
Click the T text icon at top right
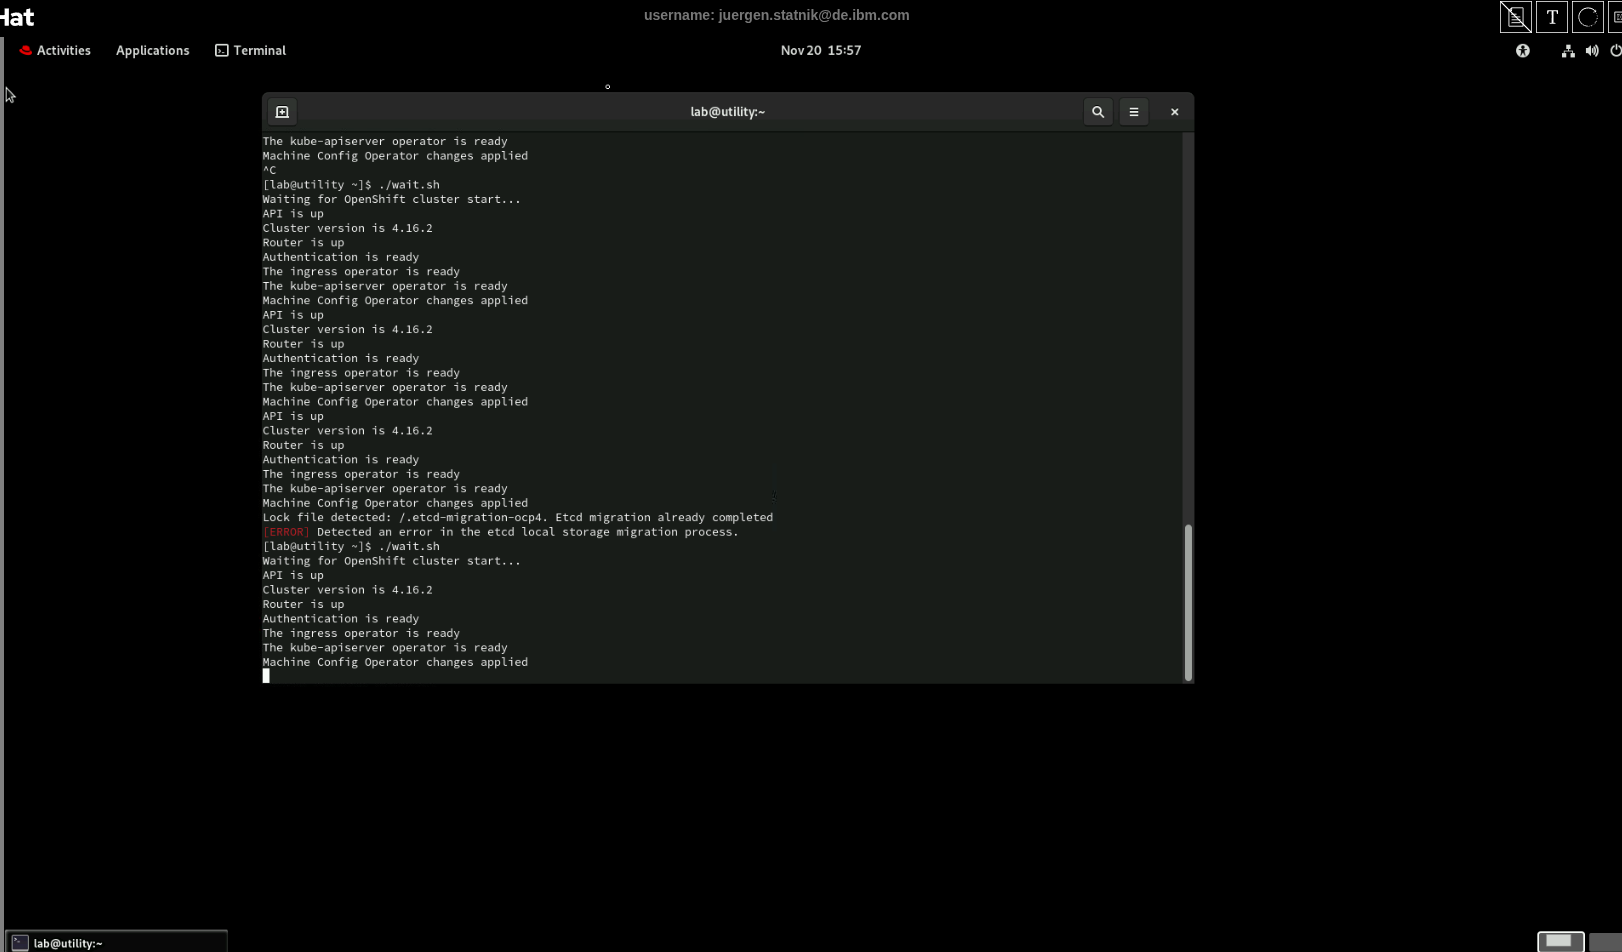(1552, 17)
